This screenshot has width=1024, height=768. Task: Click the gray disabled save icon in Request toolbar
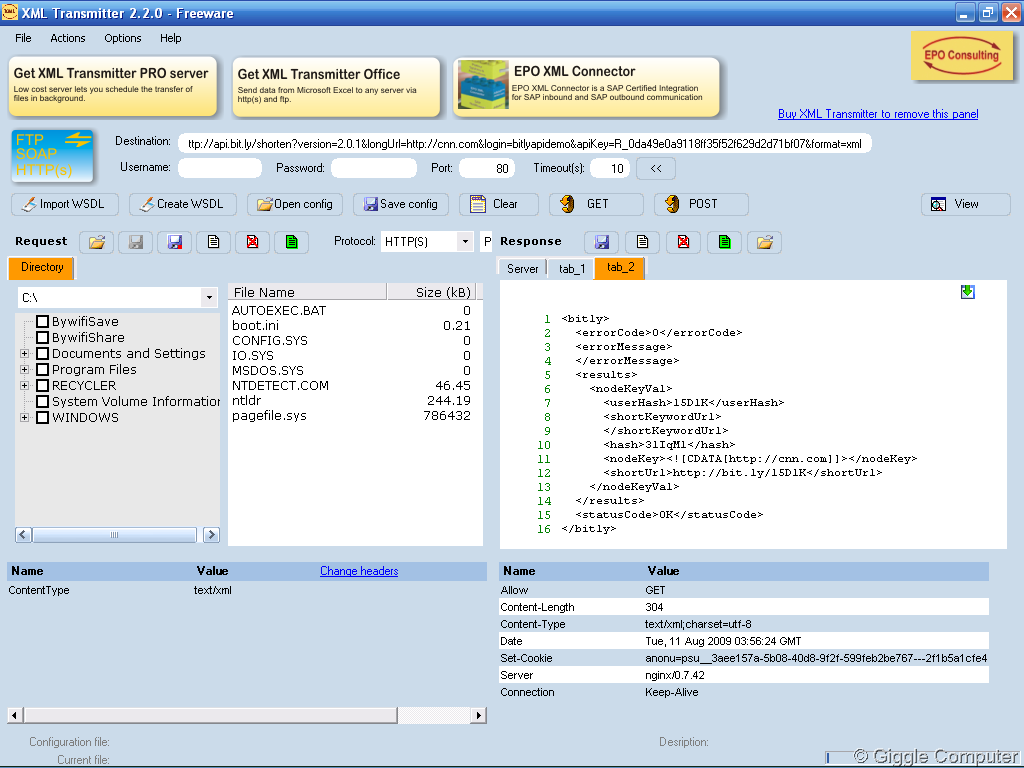135,242
